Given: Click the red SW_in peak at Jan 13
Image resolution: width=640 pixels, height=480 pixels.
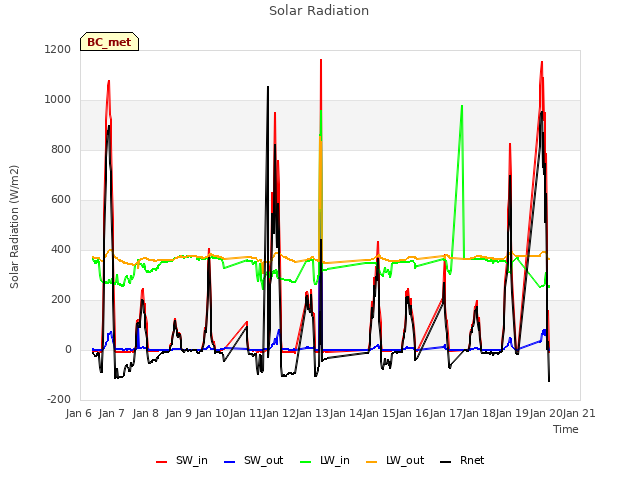Looking at the screenshot, I should [x=321, y=60].
